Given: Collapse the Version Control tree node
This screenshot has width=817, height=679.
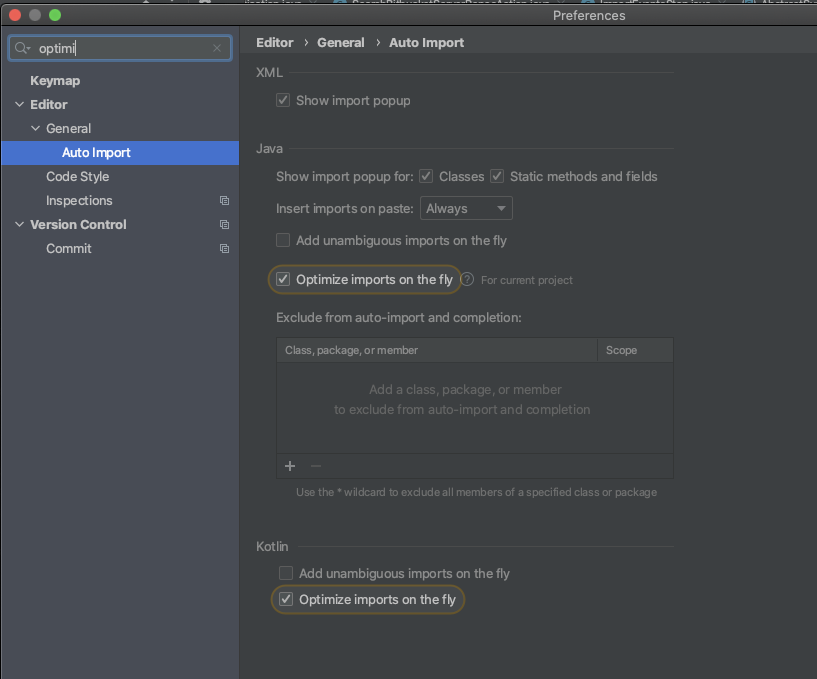Looking at the screenshot, I should [19, 225].
